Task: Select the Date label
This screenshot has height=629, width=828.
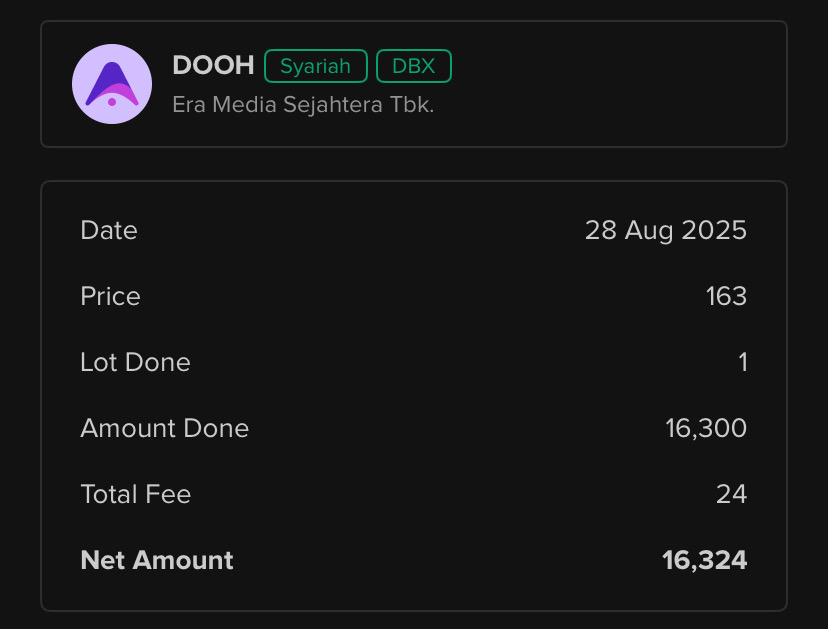Action: point(109,230)
